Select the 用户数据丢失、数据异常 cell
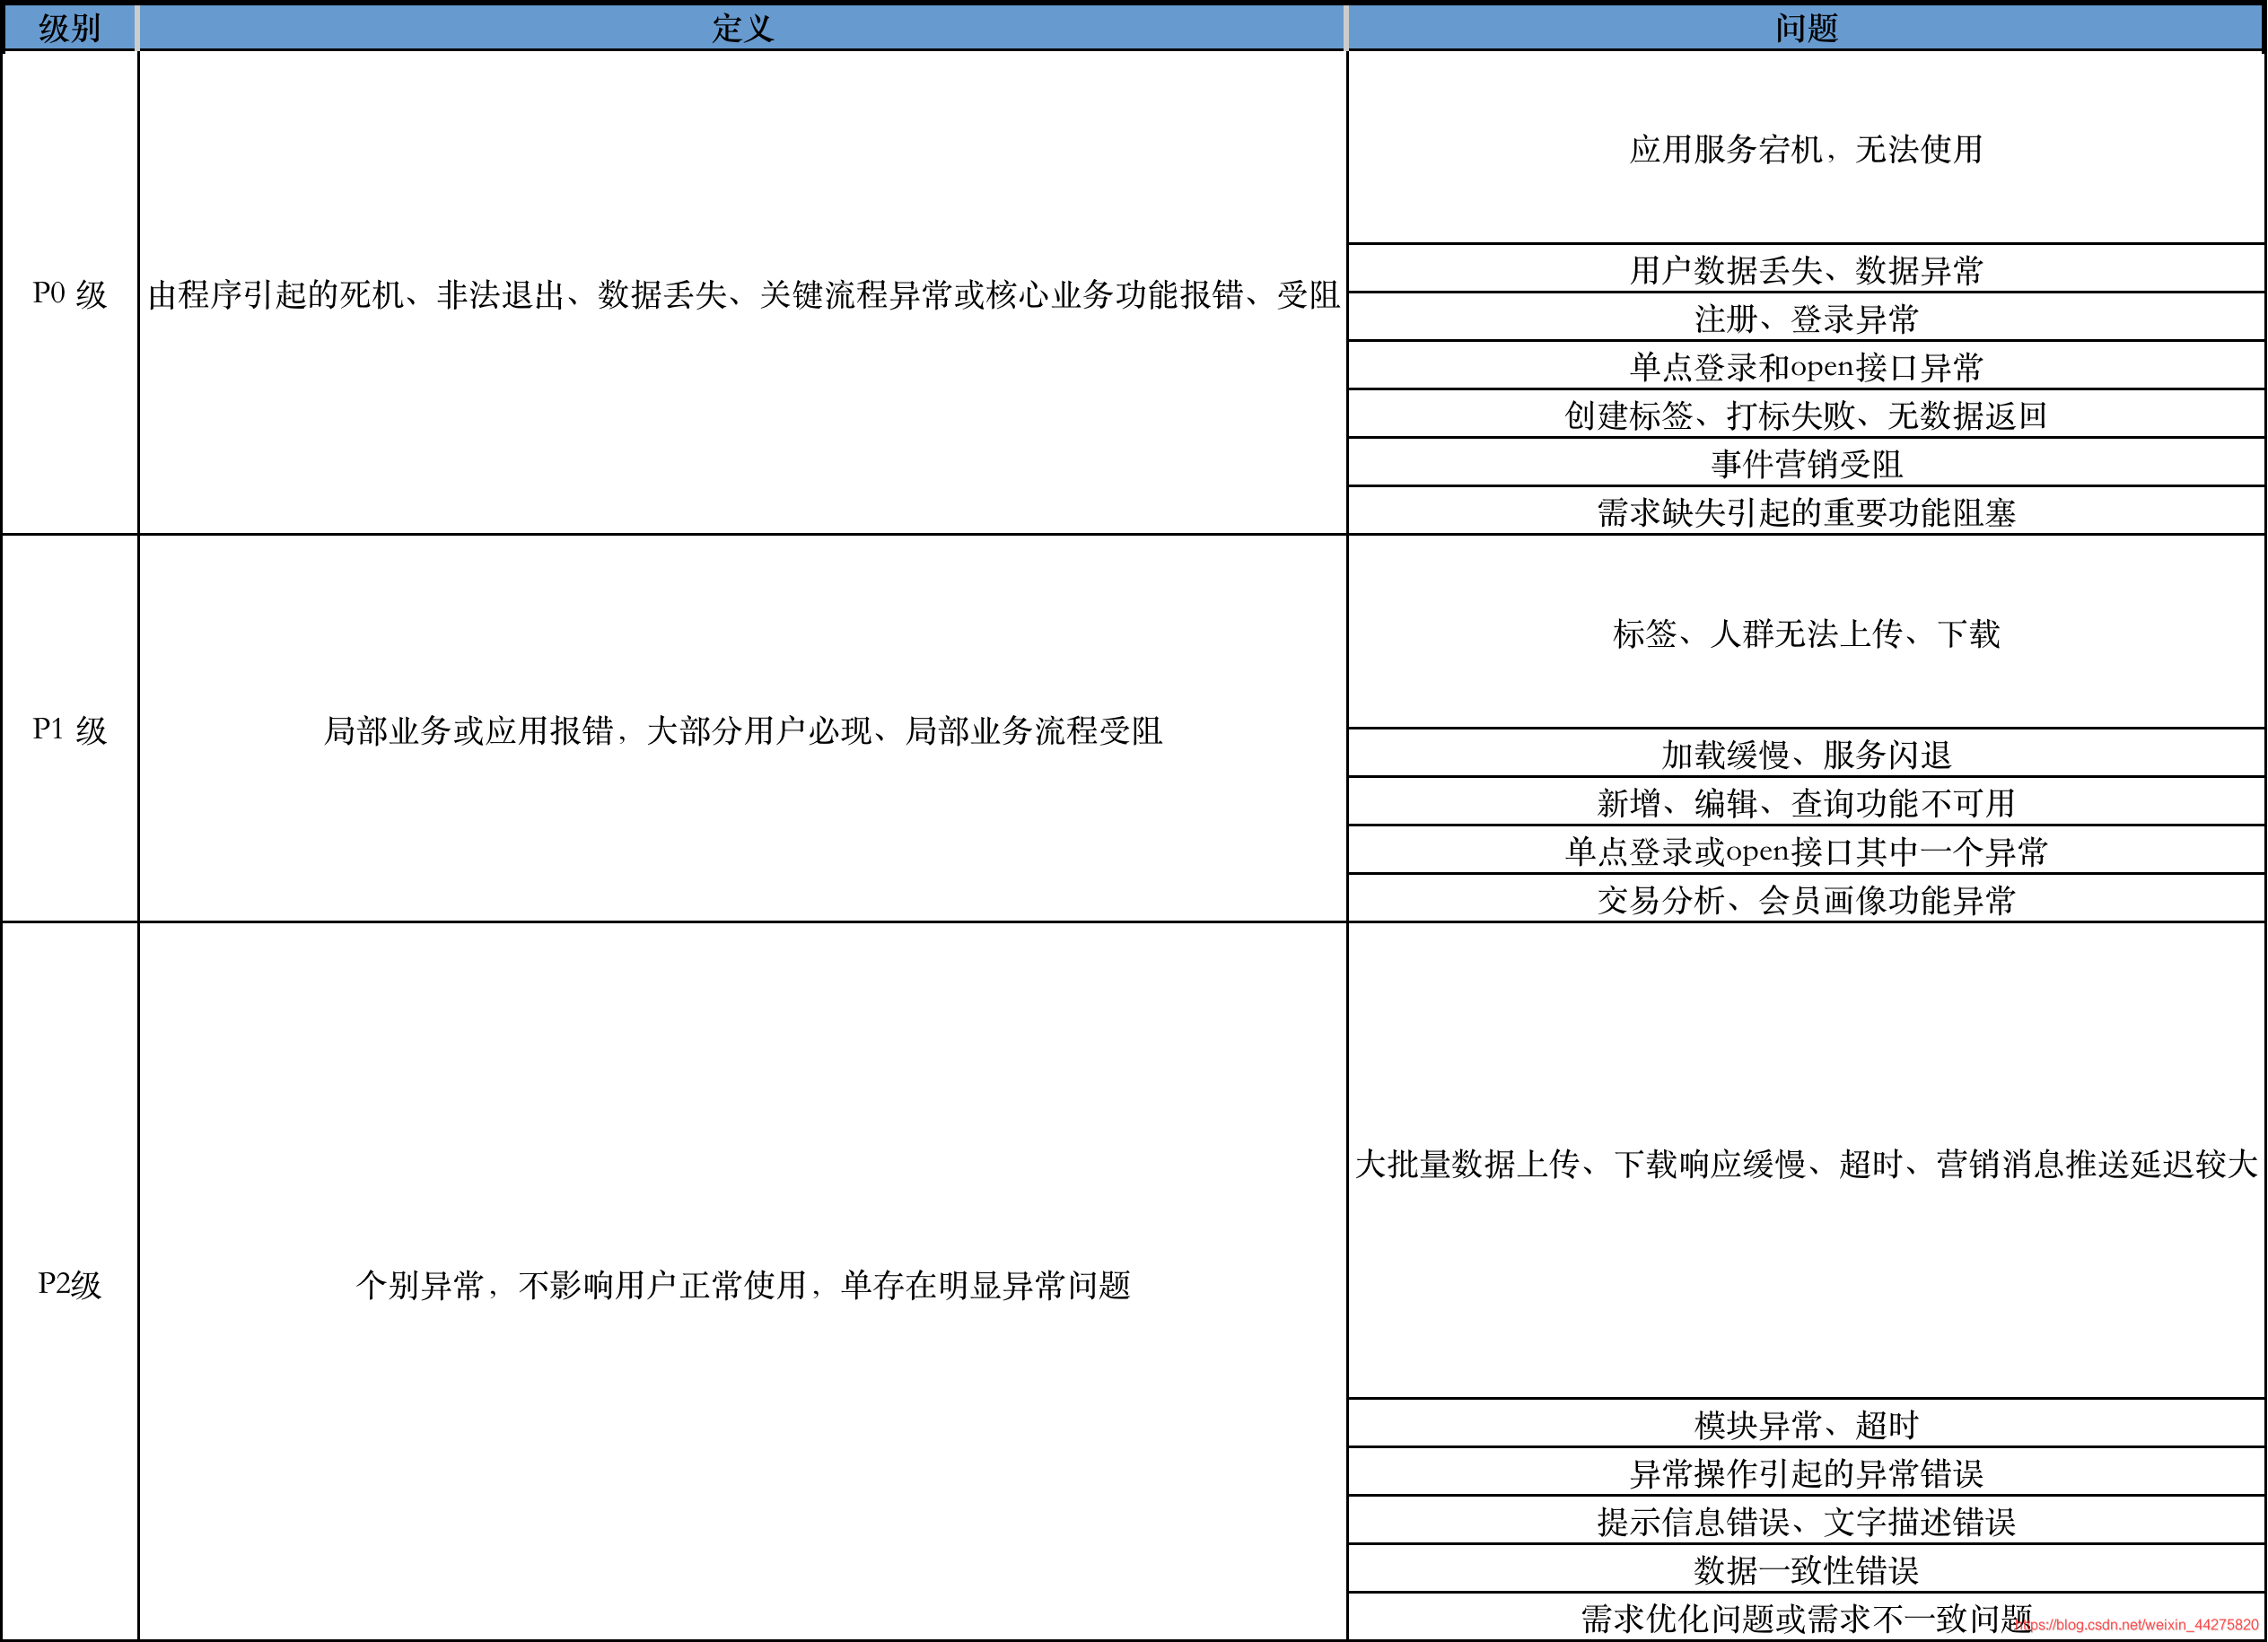Screen dimensions: 2268x1642 click(1806, 270)
